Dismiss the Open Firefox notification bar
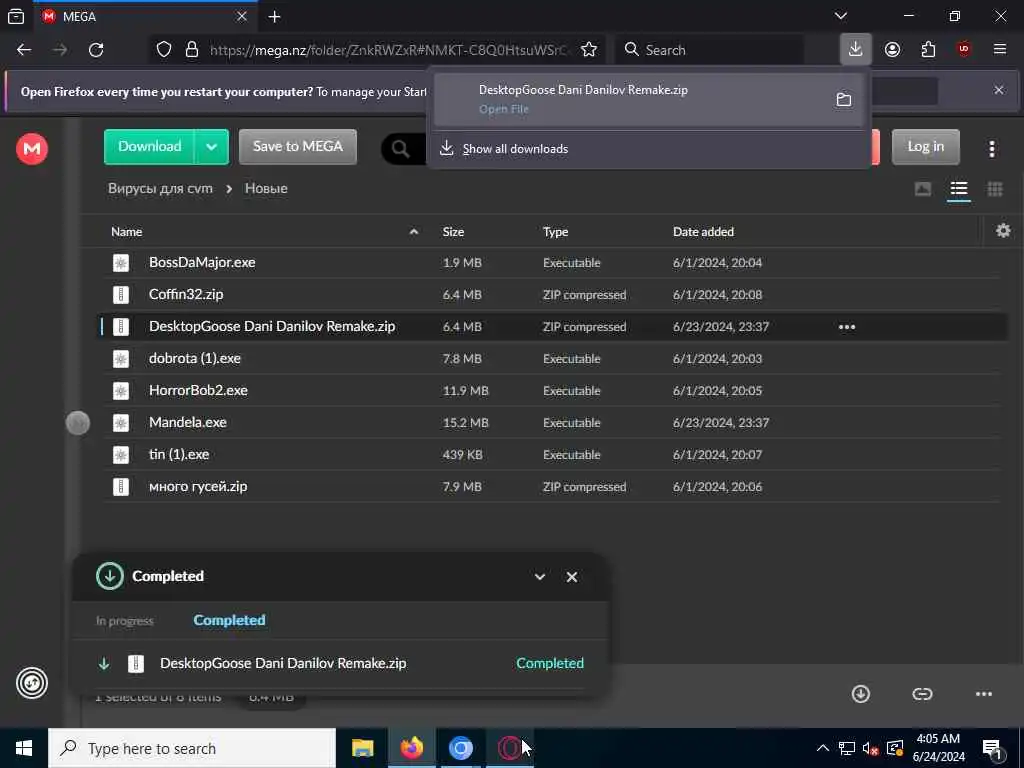 (x=999, y=90)
